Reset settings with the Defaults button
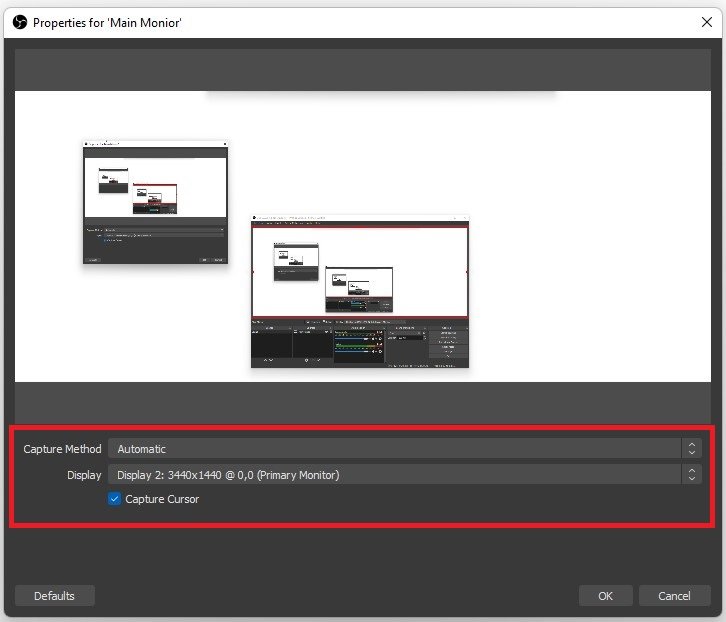Viewport: 726px width, 622px height. point(54,596)
